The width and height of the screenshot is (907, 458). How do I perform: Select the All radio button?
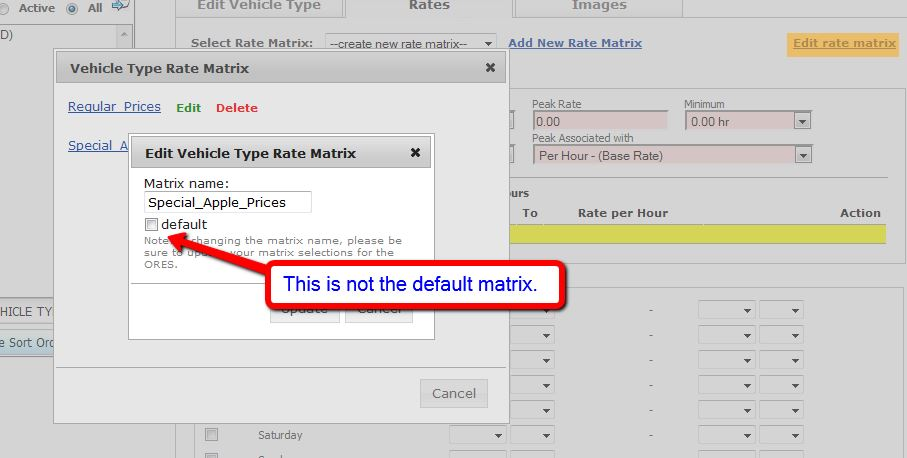point(71,8)
